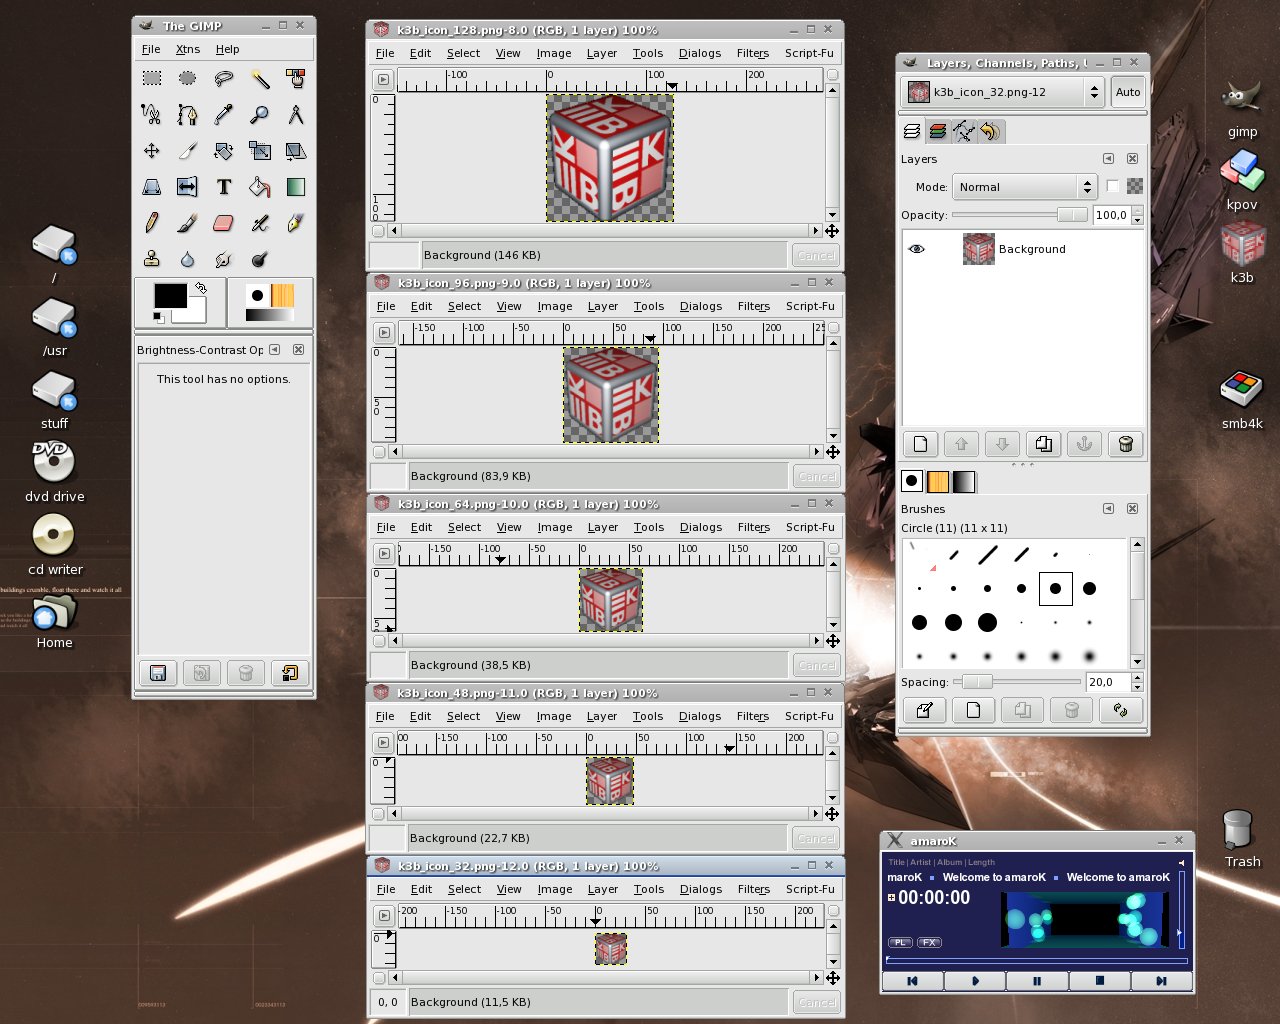Select the Move tool
This screenshot has height=1024, width=1280.
point(152,150)
